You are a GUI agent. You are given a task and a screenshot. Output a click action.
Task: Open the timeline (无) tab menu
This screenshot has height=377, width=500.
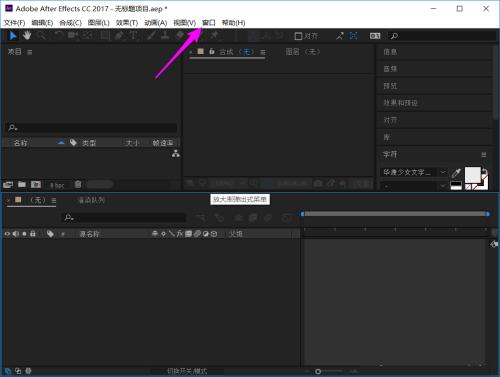pos(54,200)
